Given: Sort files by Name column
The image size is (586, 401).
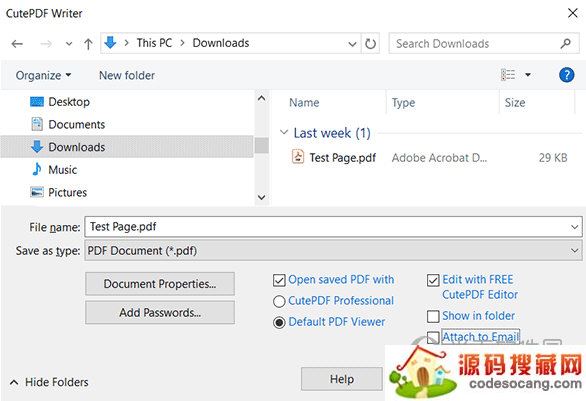Looking at the screenshot, I should [304, 103].
